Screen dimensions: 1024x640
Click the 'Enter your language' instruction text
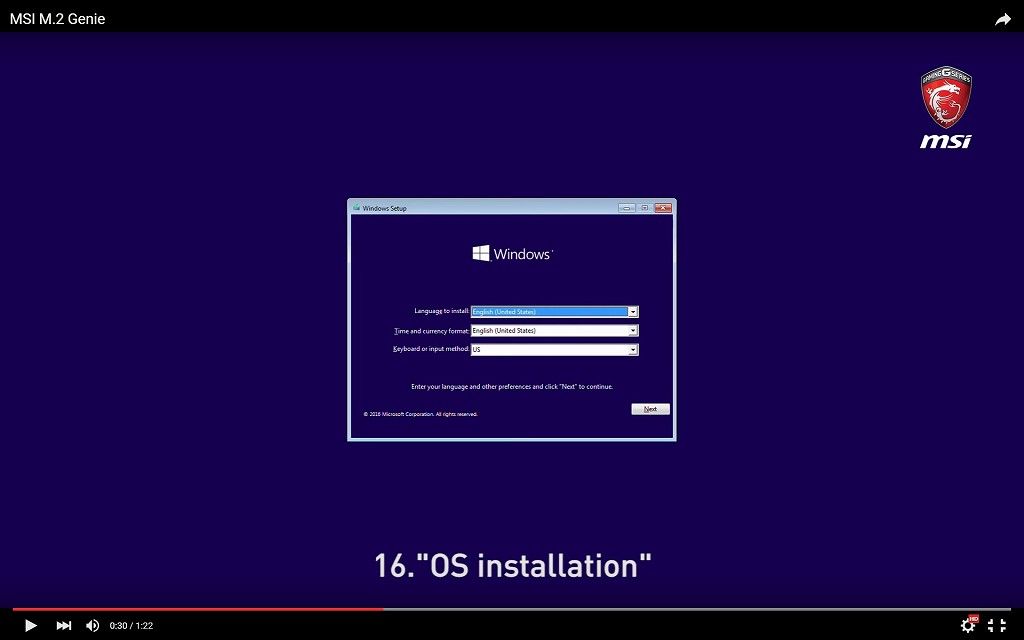click(512, 387)
